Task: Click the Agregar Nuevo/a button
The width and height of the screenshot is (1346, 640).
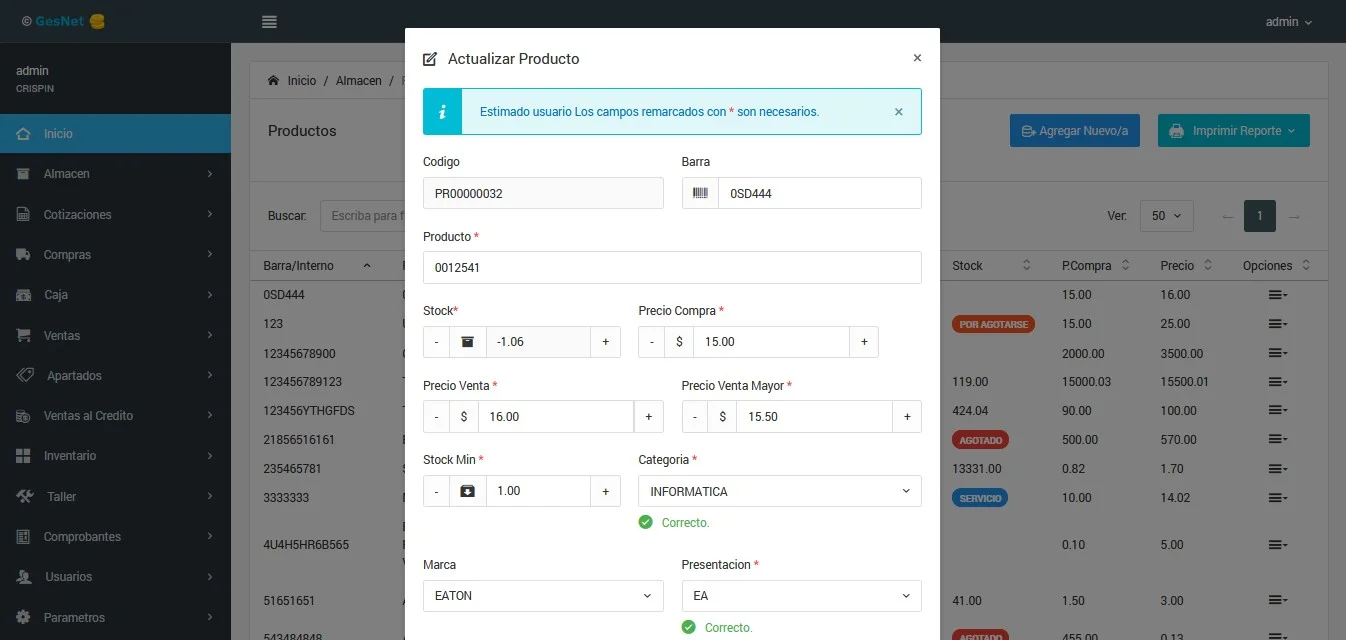Action: pos(1074,131)
